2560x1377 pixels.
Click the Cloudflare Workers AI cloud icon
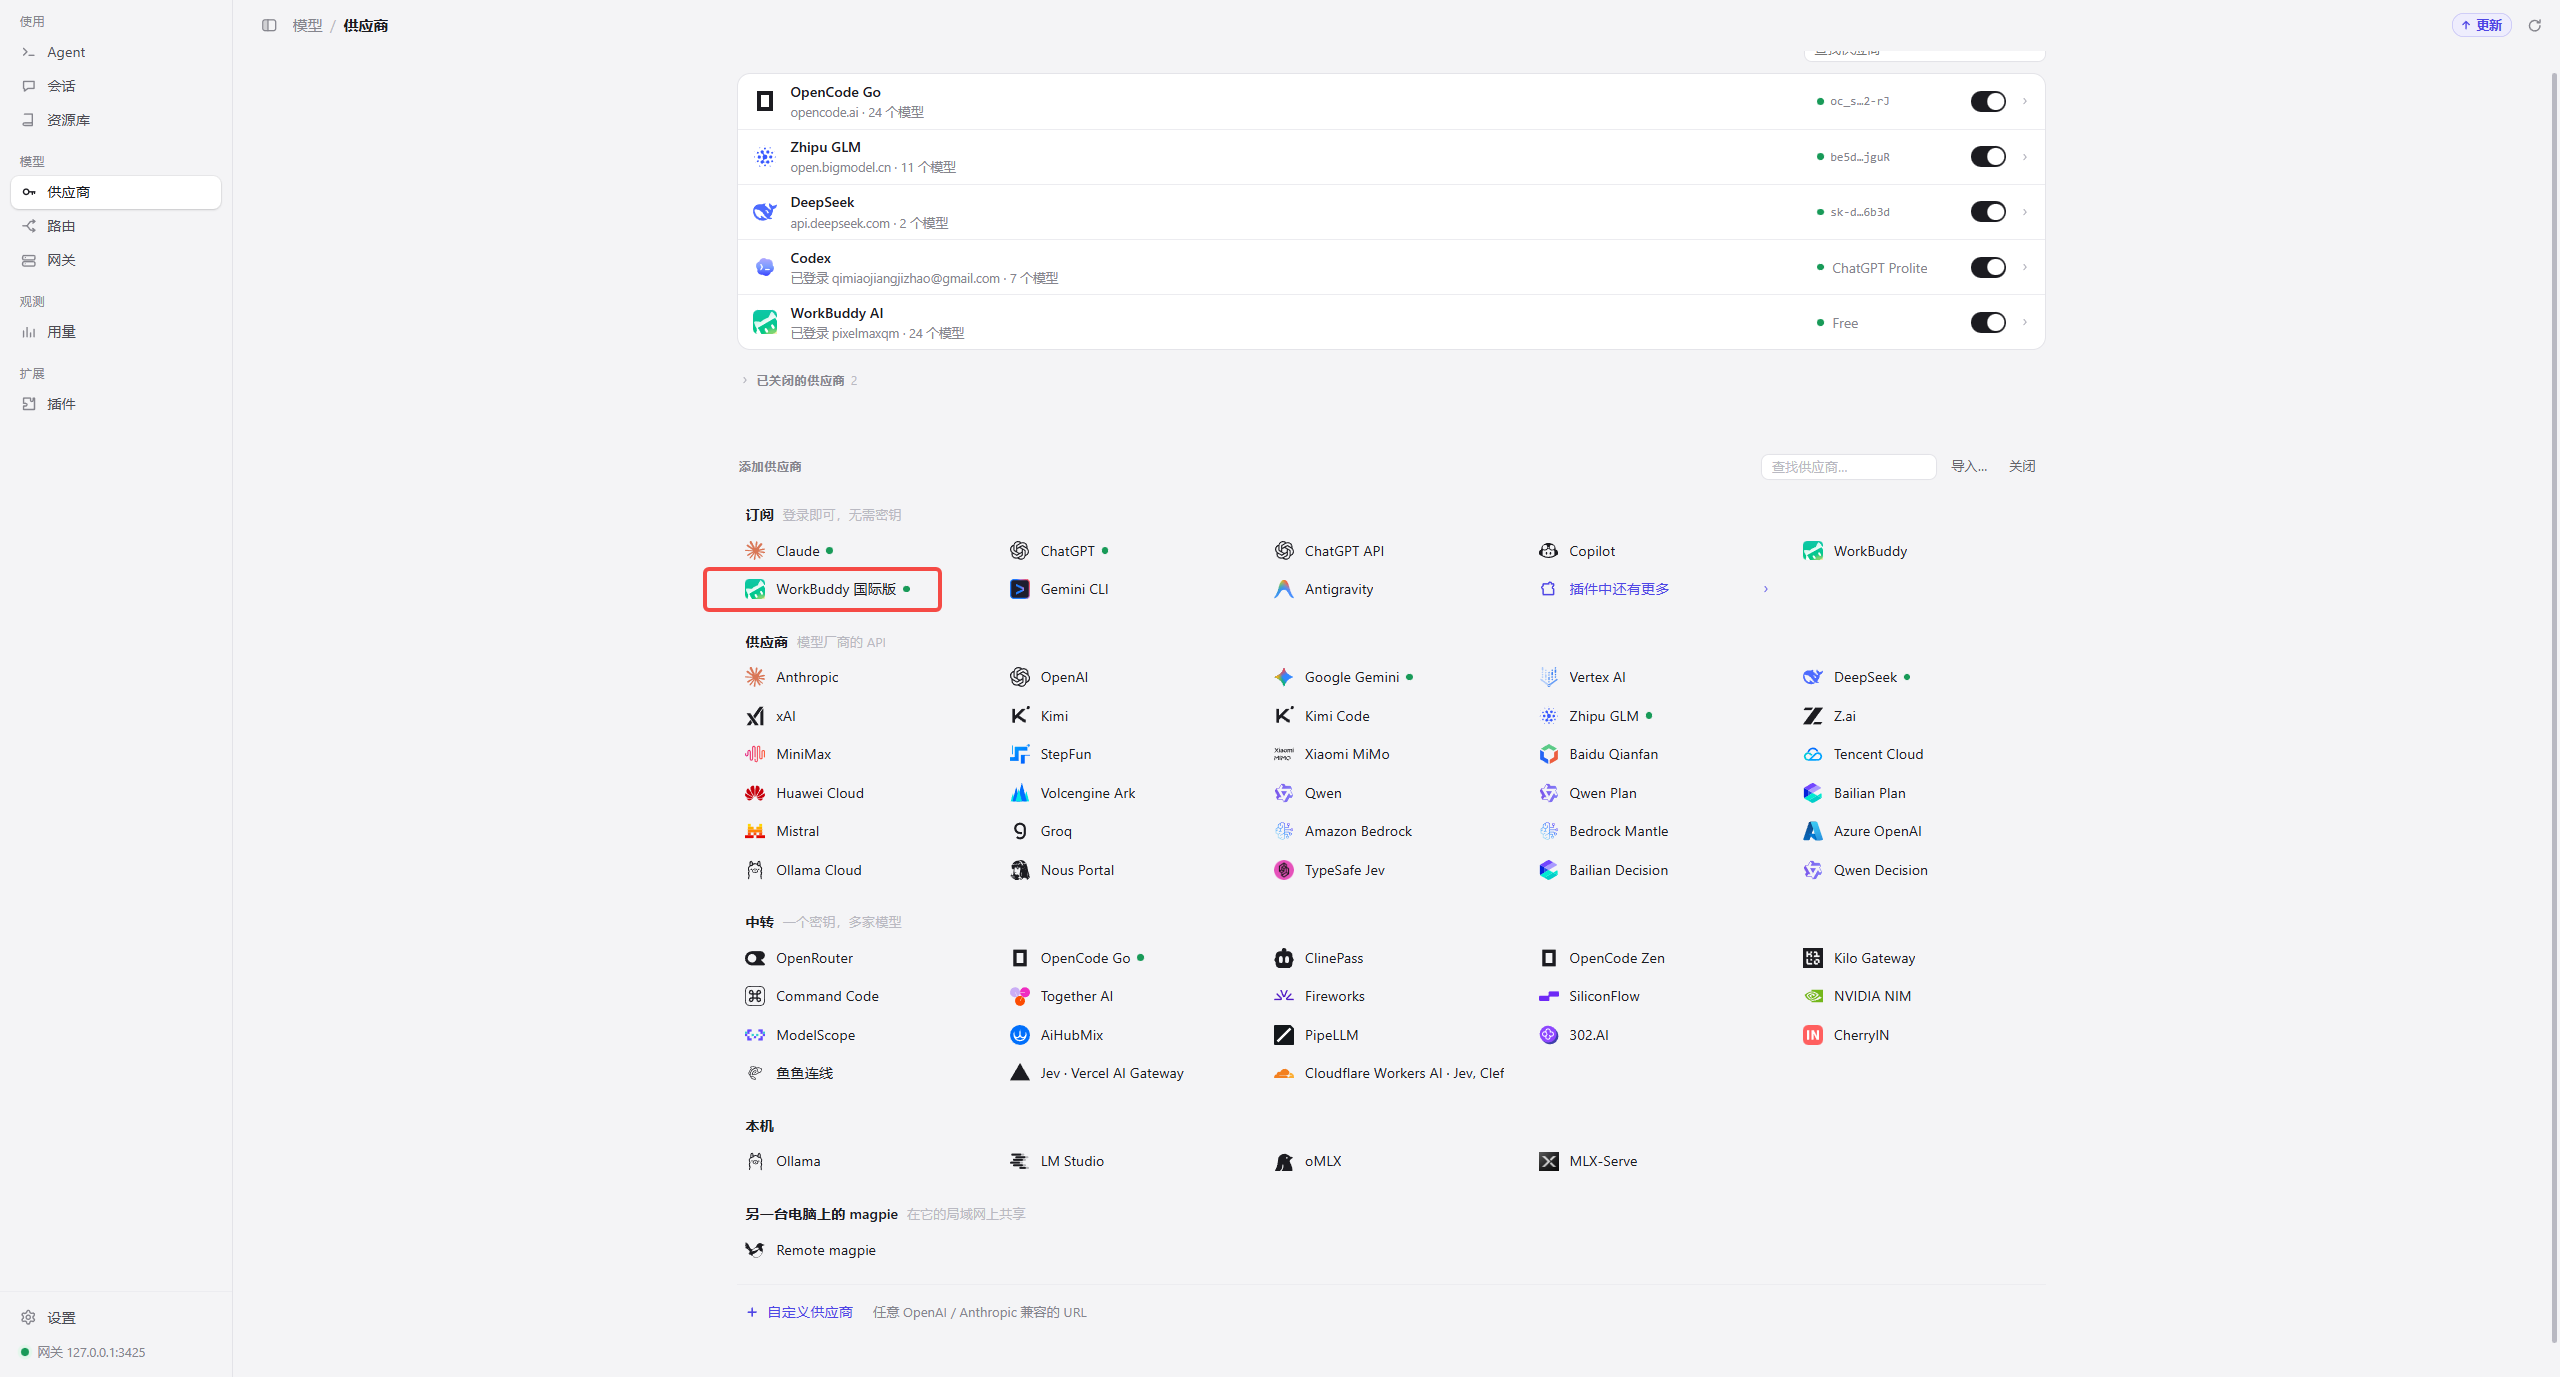click(x=1284, y=1073)
